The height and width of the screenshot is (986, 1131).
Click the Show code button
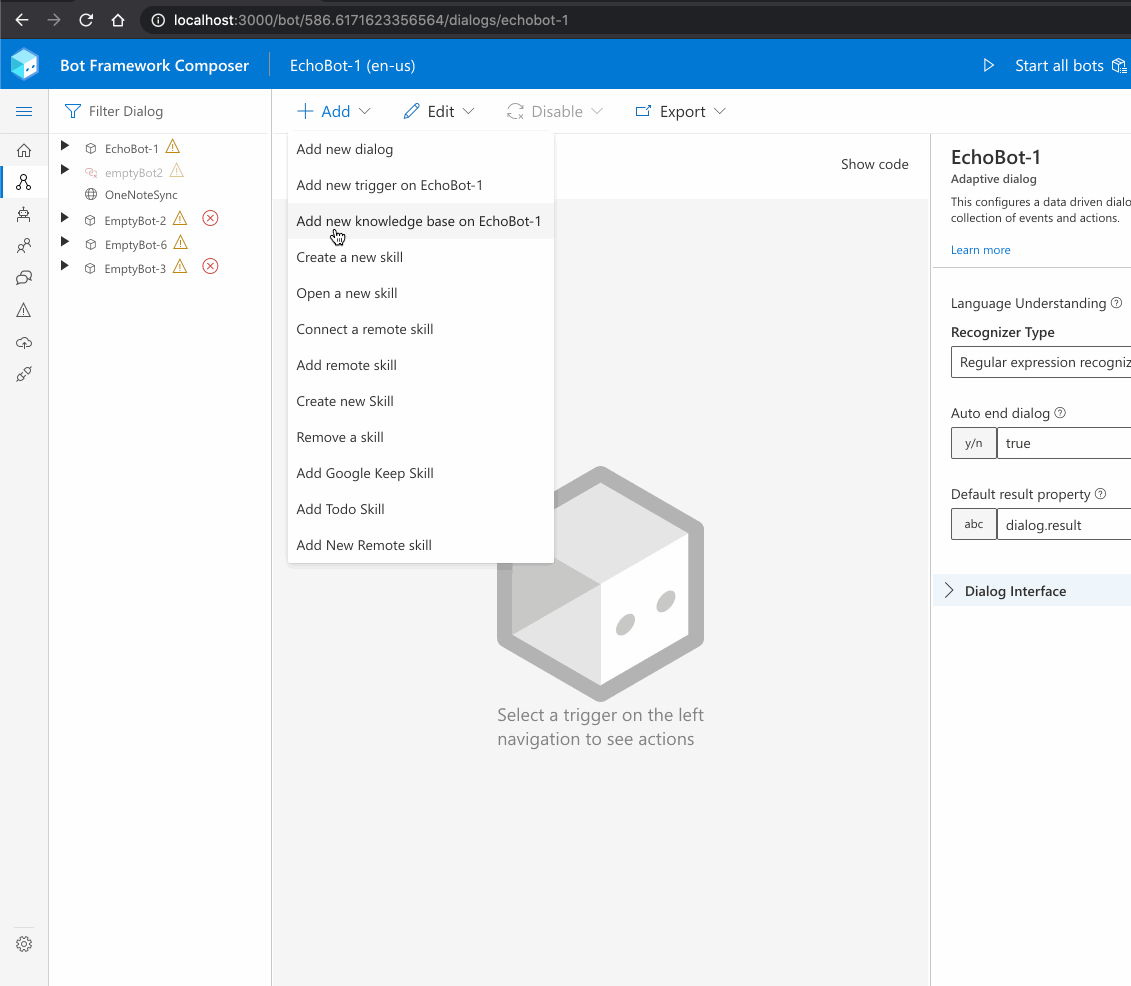coord(874,164)
